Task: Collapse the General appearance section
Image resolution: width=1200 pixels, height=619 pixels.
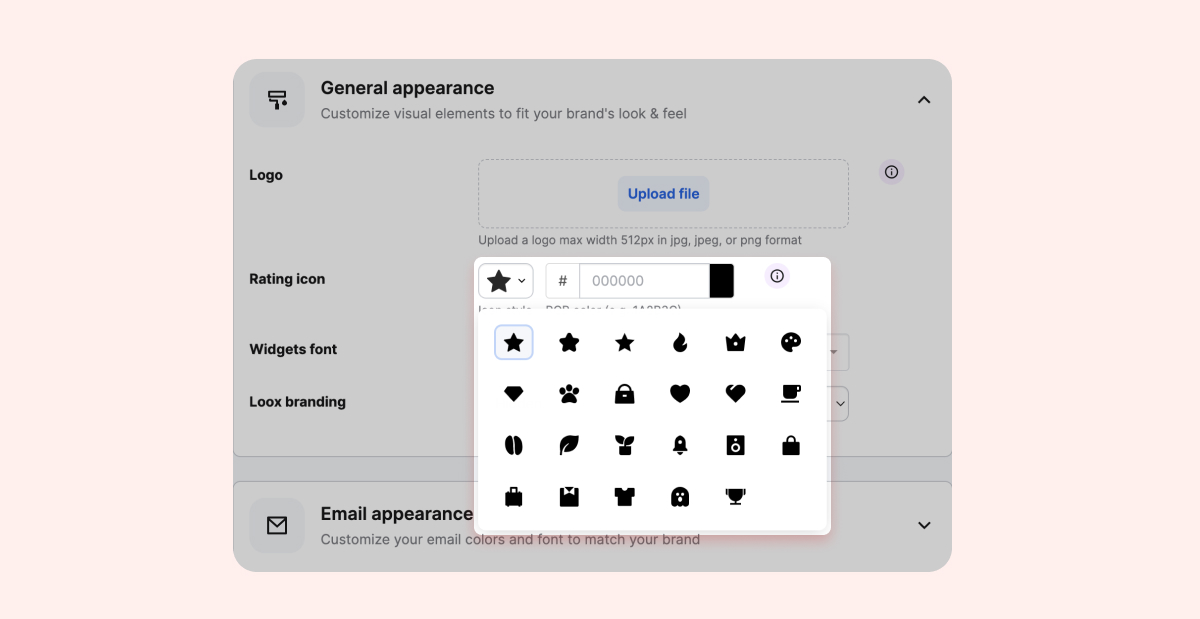Action: (924, 99)
